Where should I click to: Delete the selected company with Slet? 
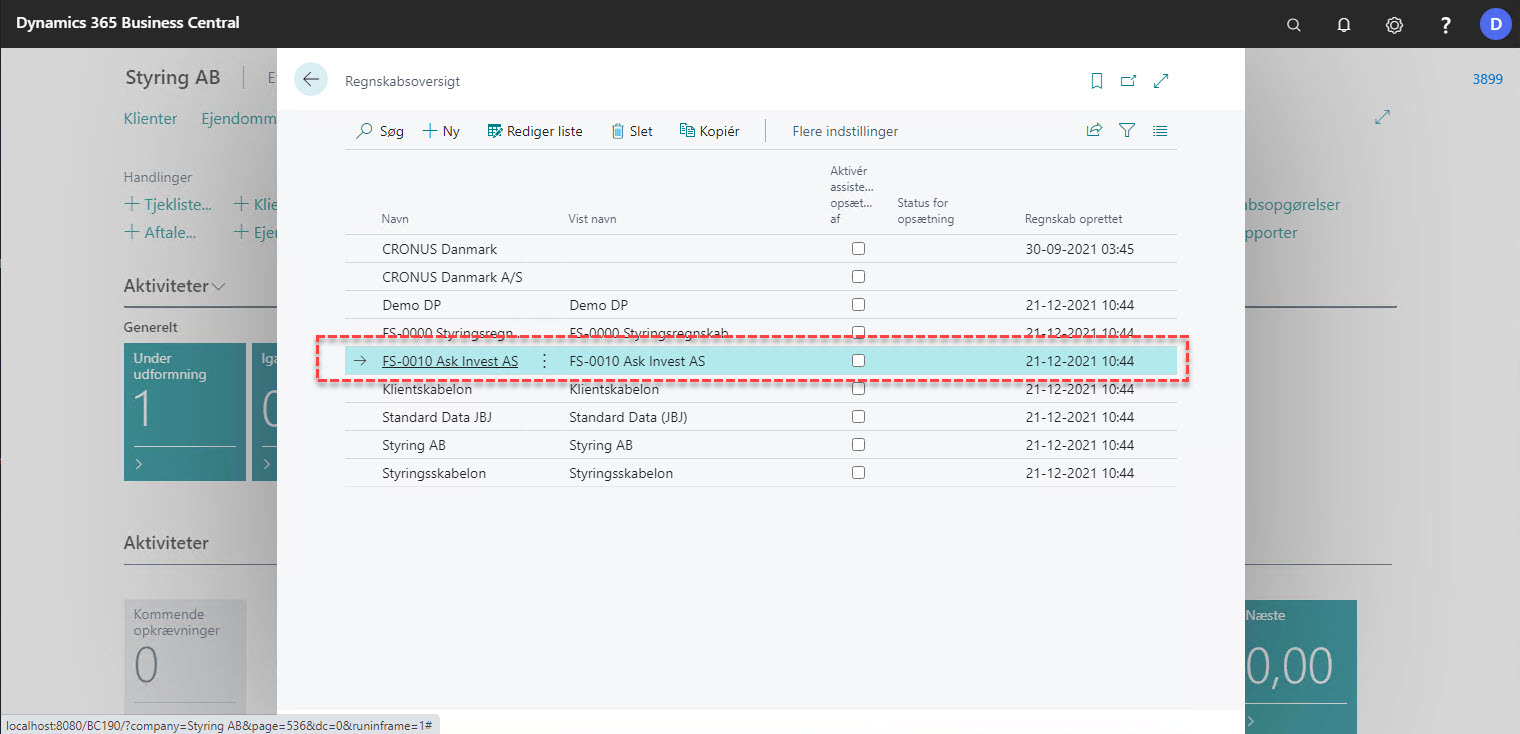tap(632, 131)
